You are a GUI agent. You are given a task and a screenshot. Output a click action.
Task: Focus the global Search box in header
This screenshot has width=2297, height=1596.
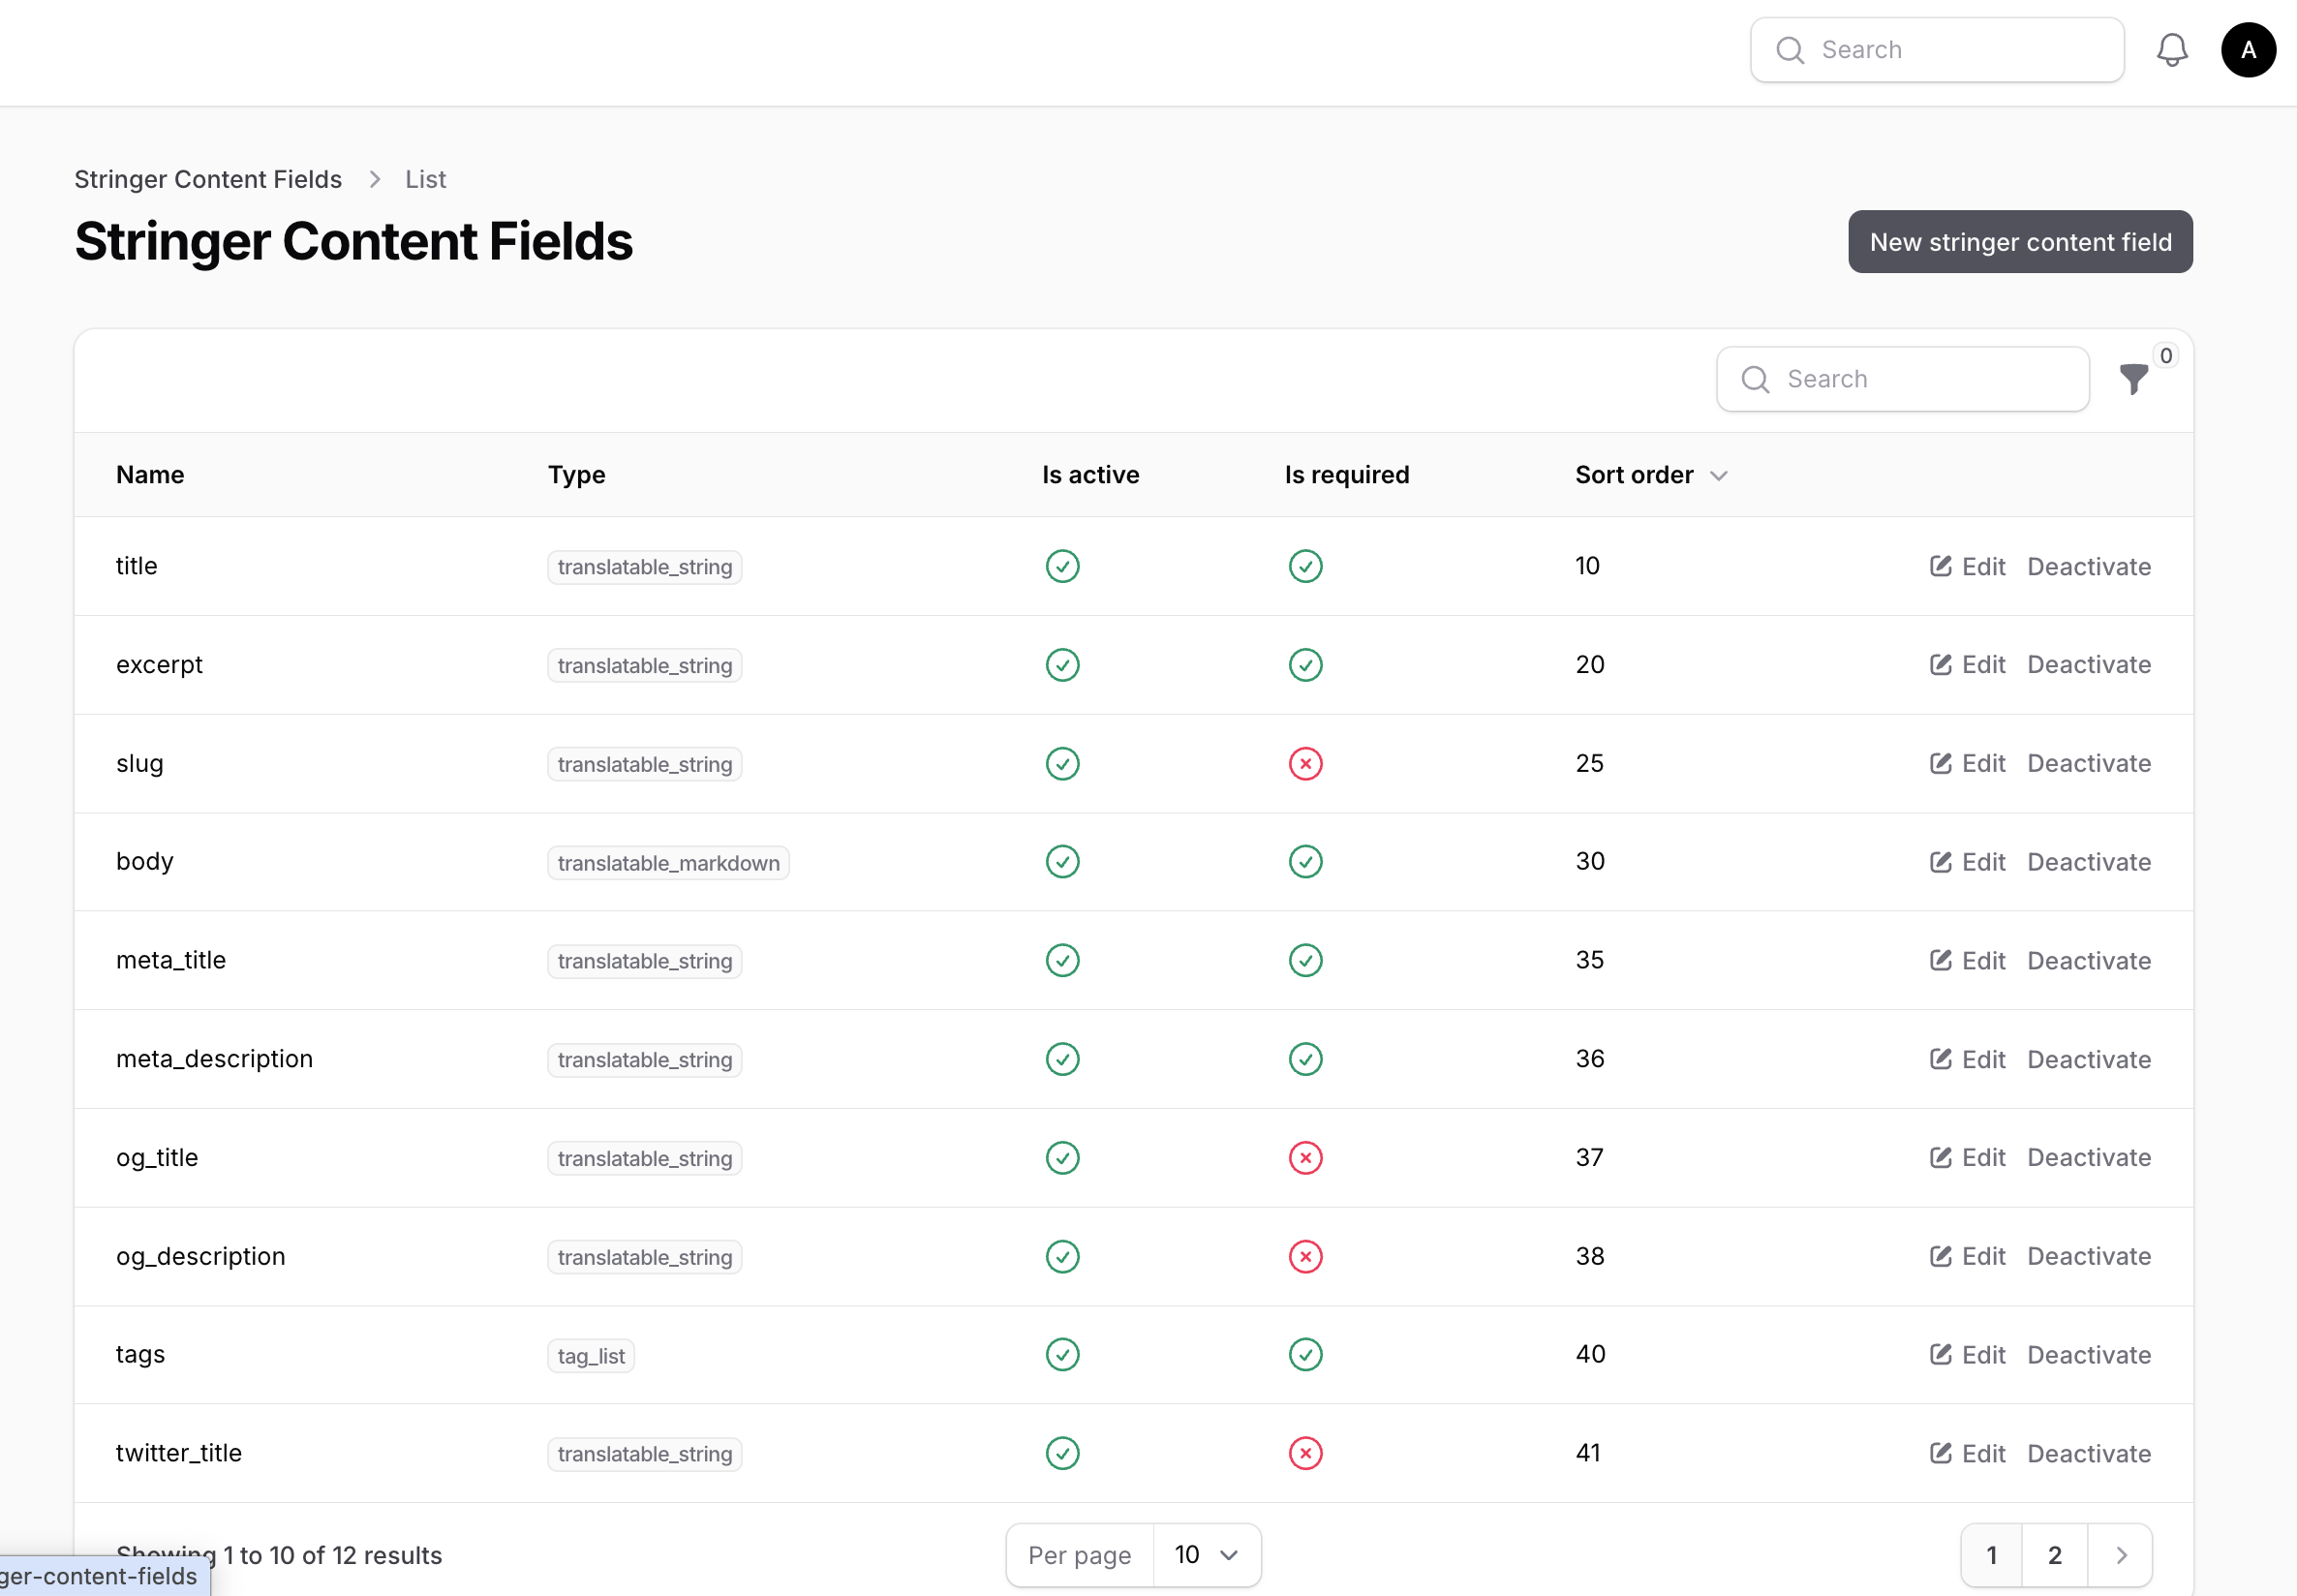click(x=1937, y=50)
